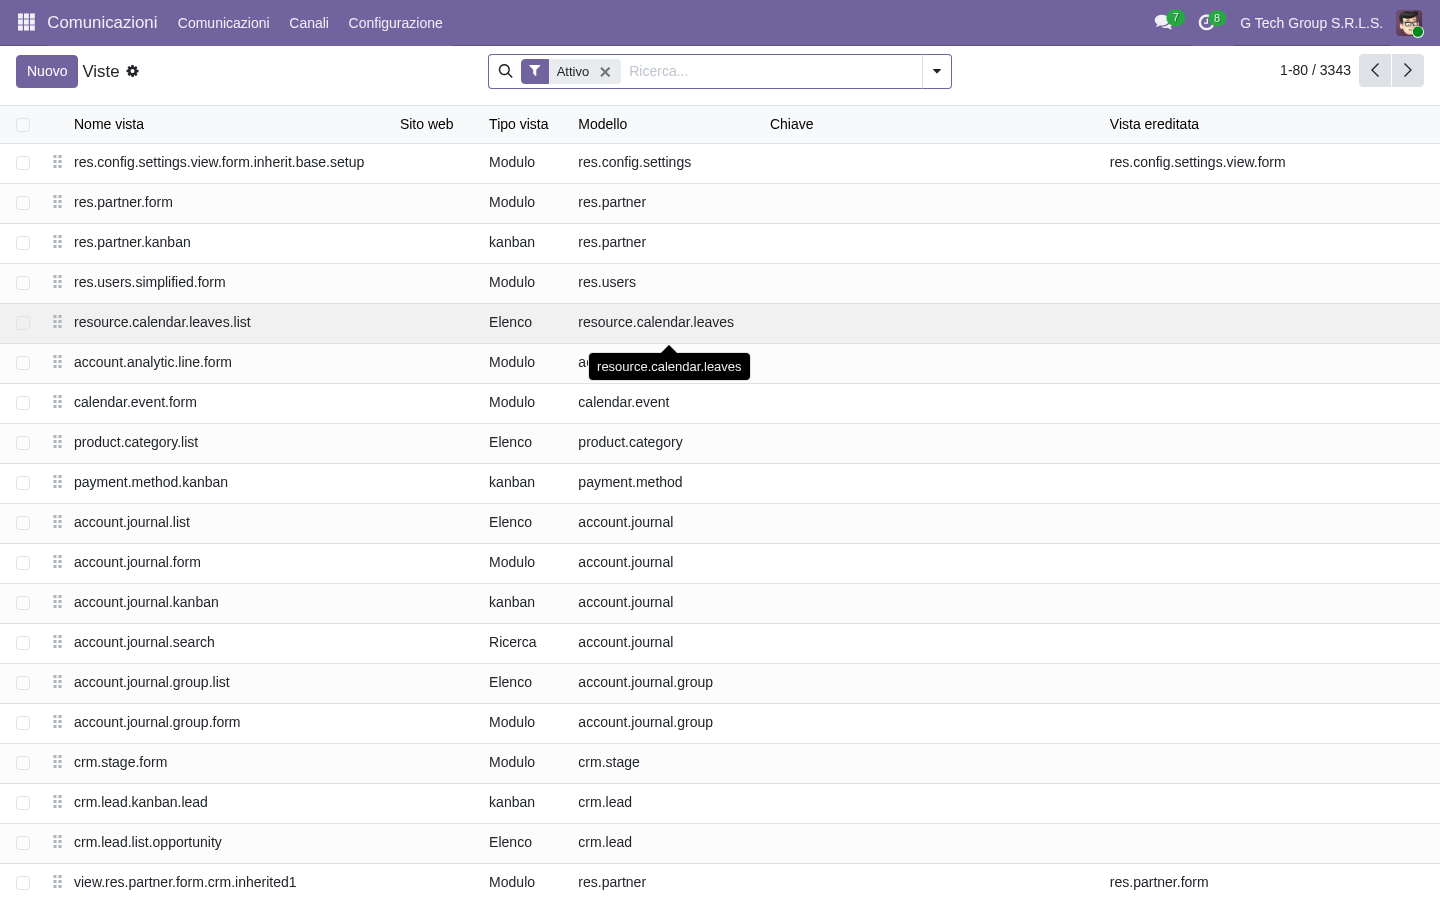This screenshot has width=1440, height=900.
Task: Remove the Attivo filter with its X
Action: [605, 72]
